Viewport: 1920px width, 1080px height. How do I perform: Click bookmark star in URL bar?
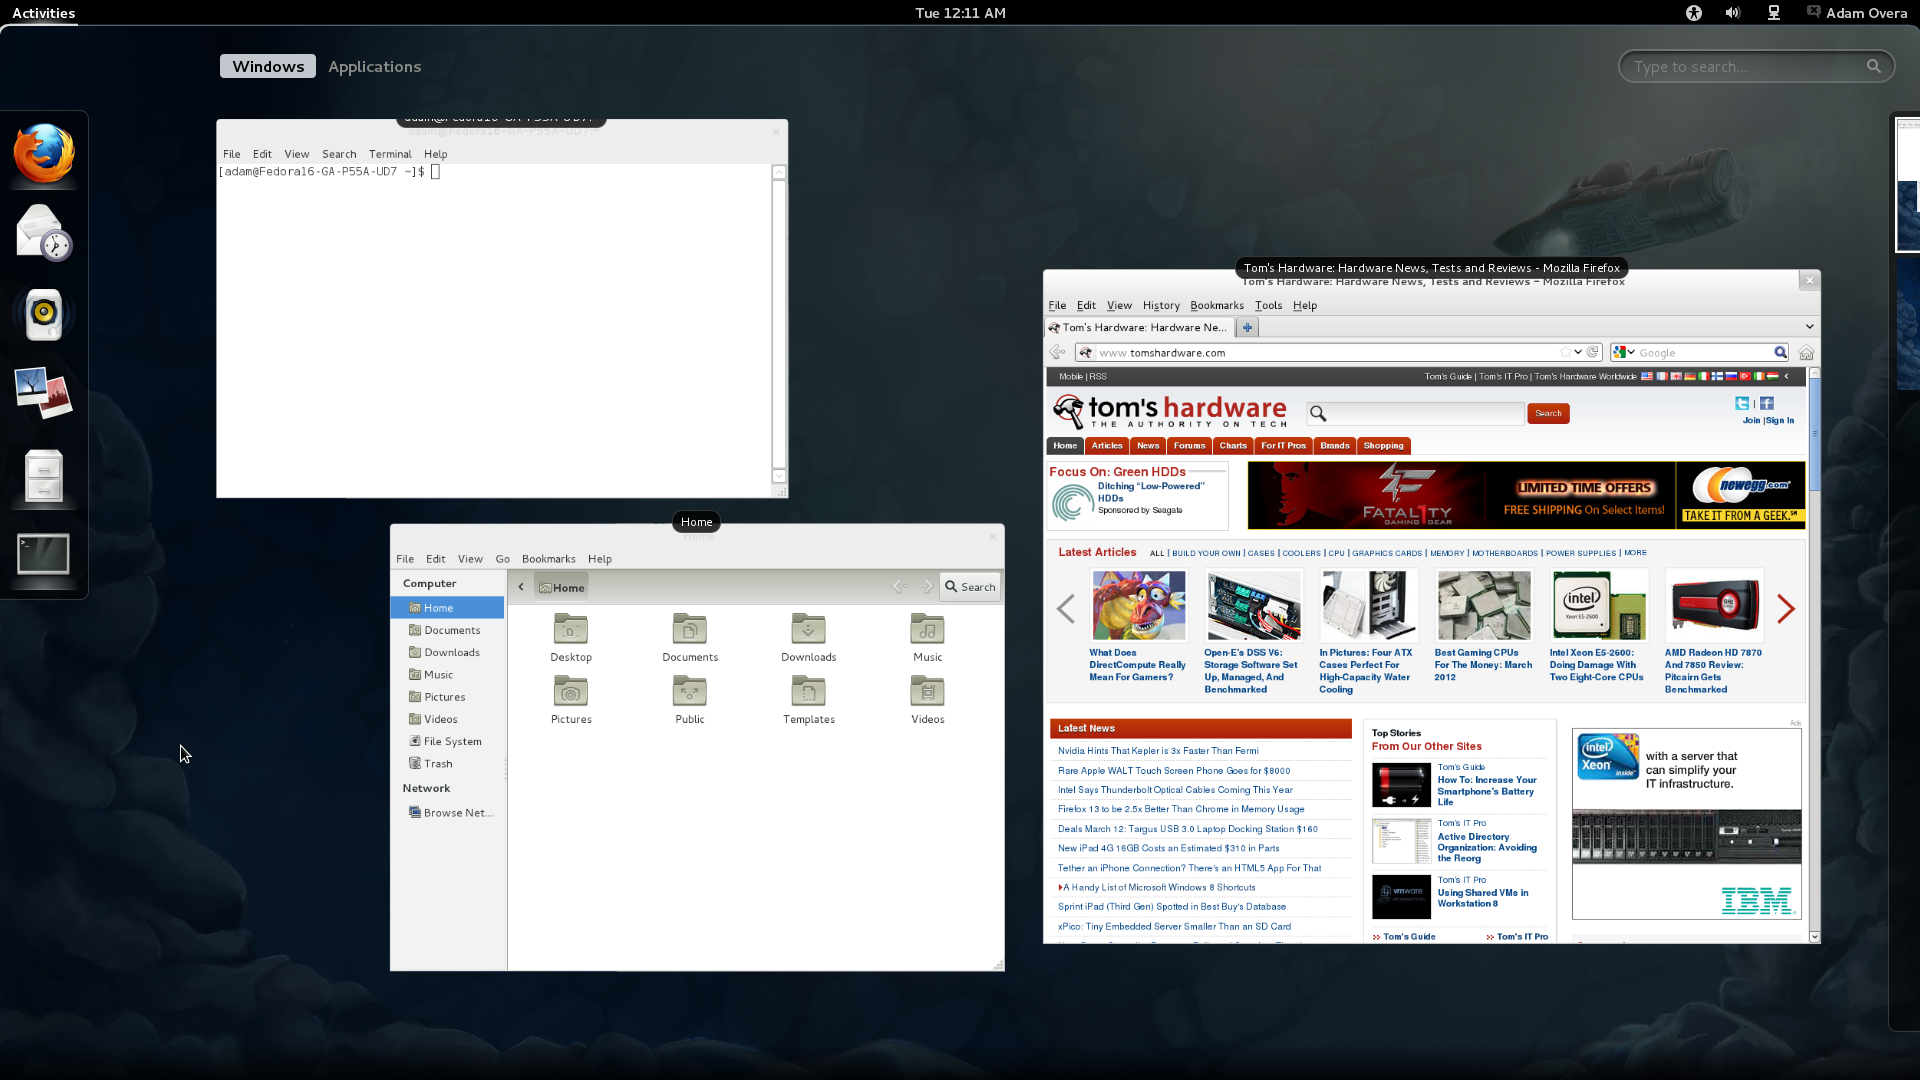tap(1565, 352)
